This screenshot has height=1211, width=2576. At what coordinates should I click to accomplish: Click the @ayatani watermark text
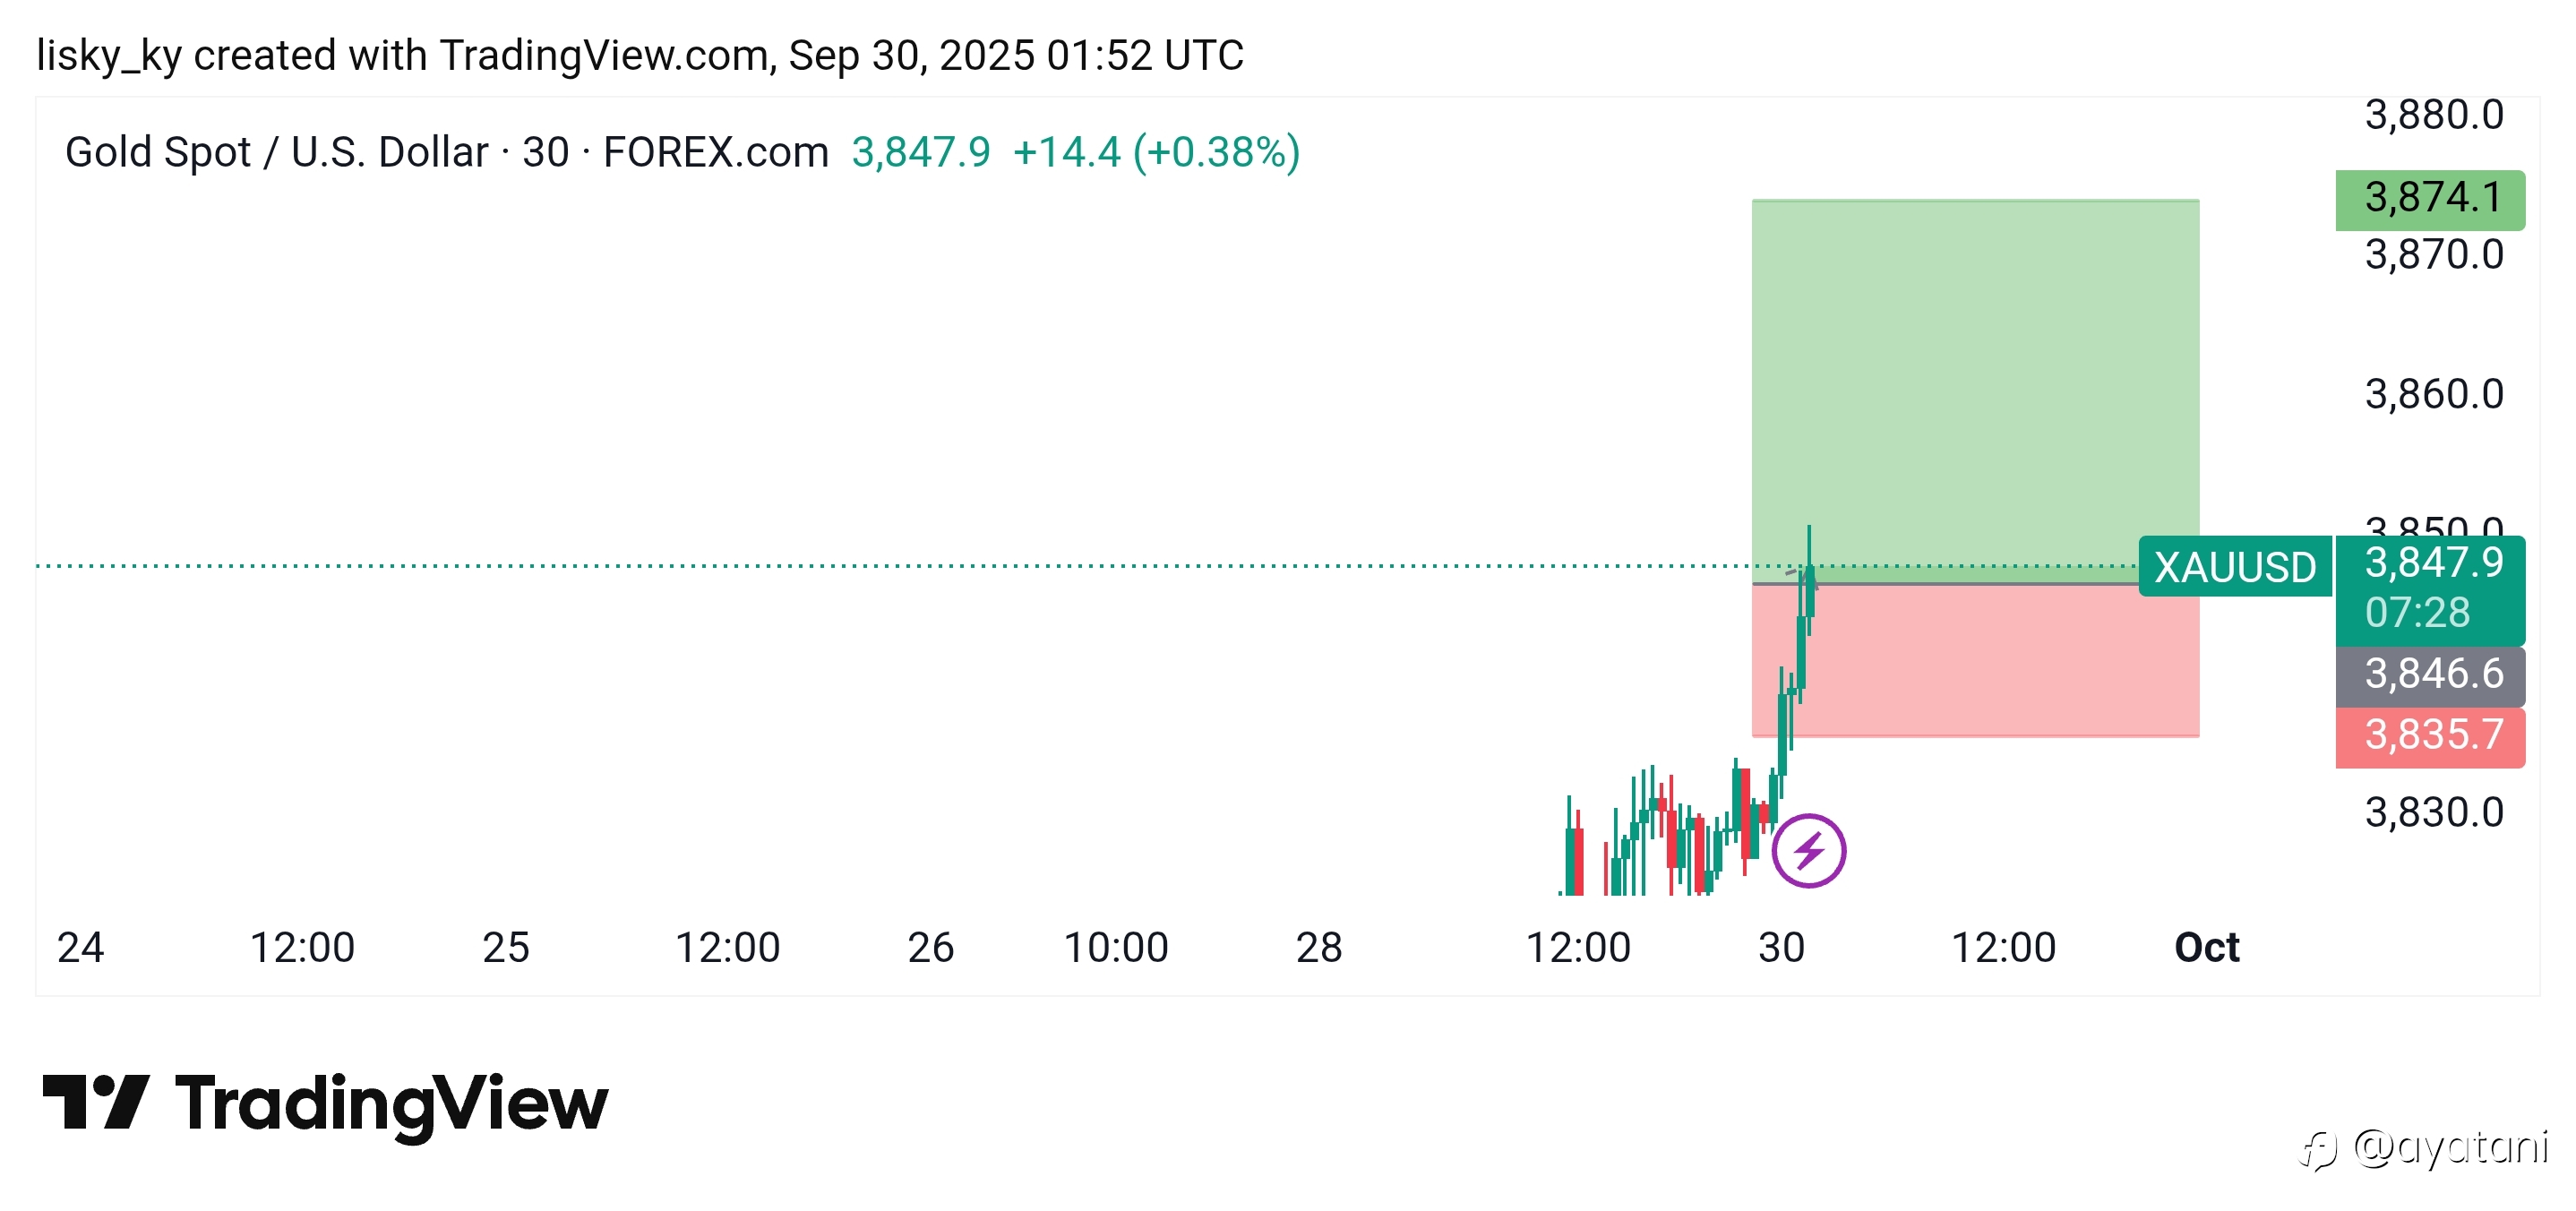(x=2449, y=1147)
